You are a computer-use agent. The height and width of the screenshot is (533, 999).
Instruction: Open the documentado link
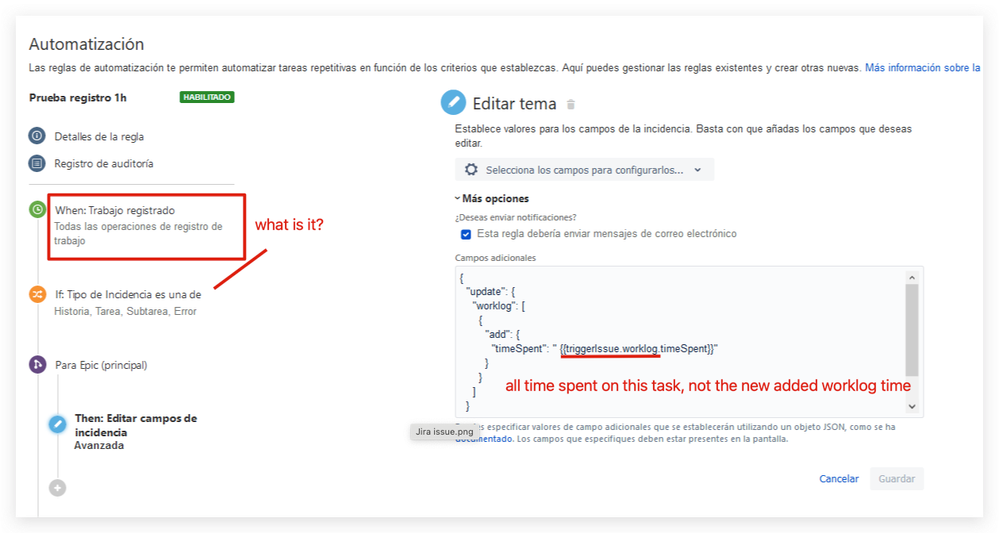pyautogui.click(x=484, y=439)
